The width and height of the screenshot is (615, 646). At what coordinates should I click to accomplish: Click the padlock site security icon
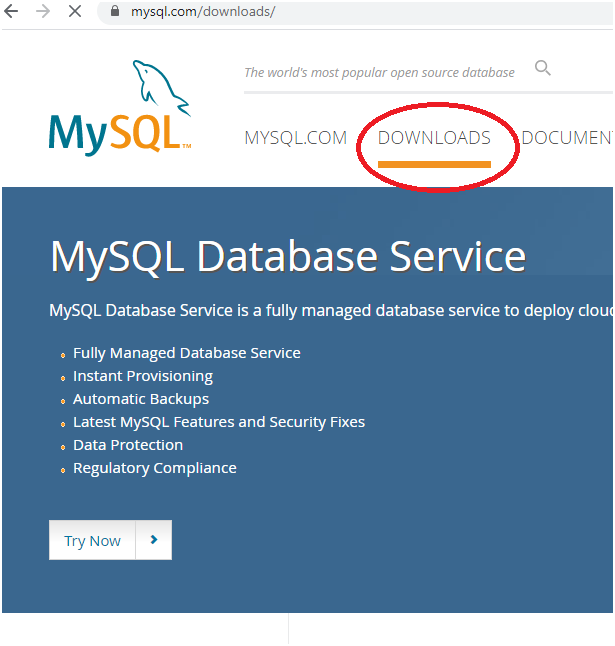(115, 11)
